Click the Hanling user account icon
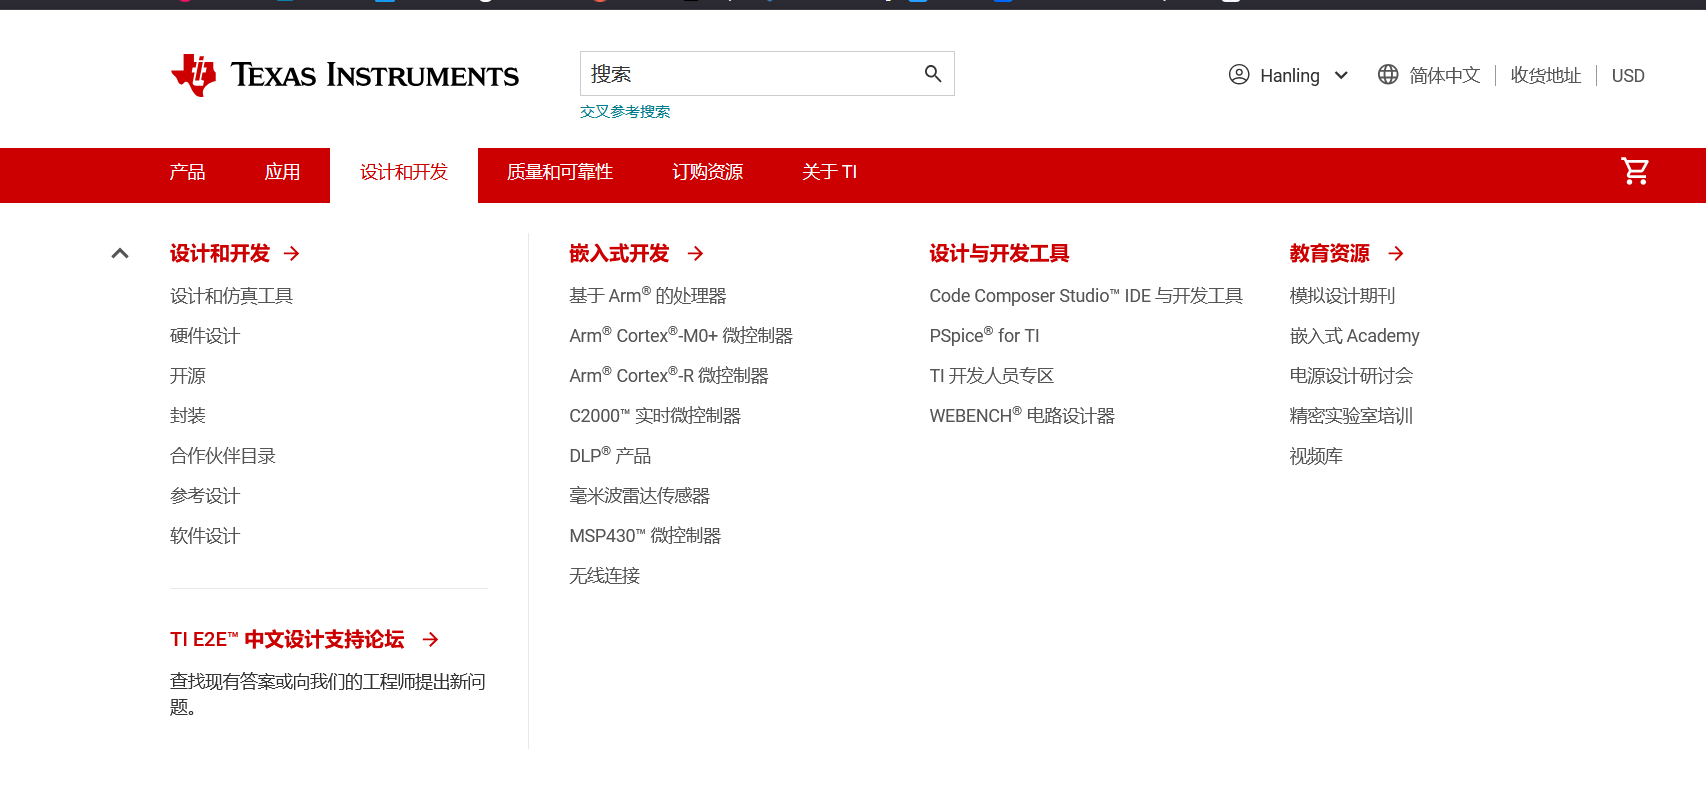1706x787 pixels. tap(1239, 75)
